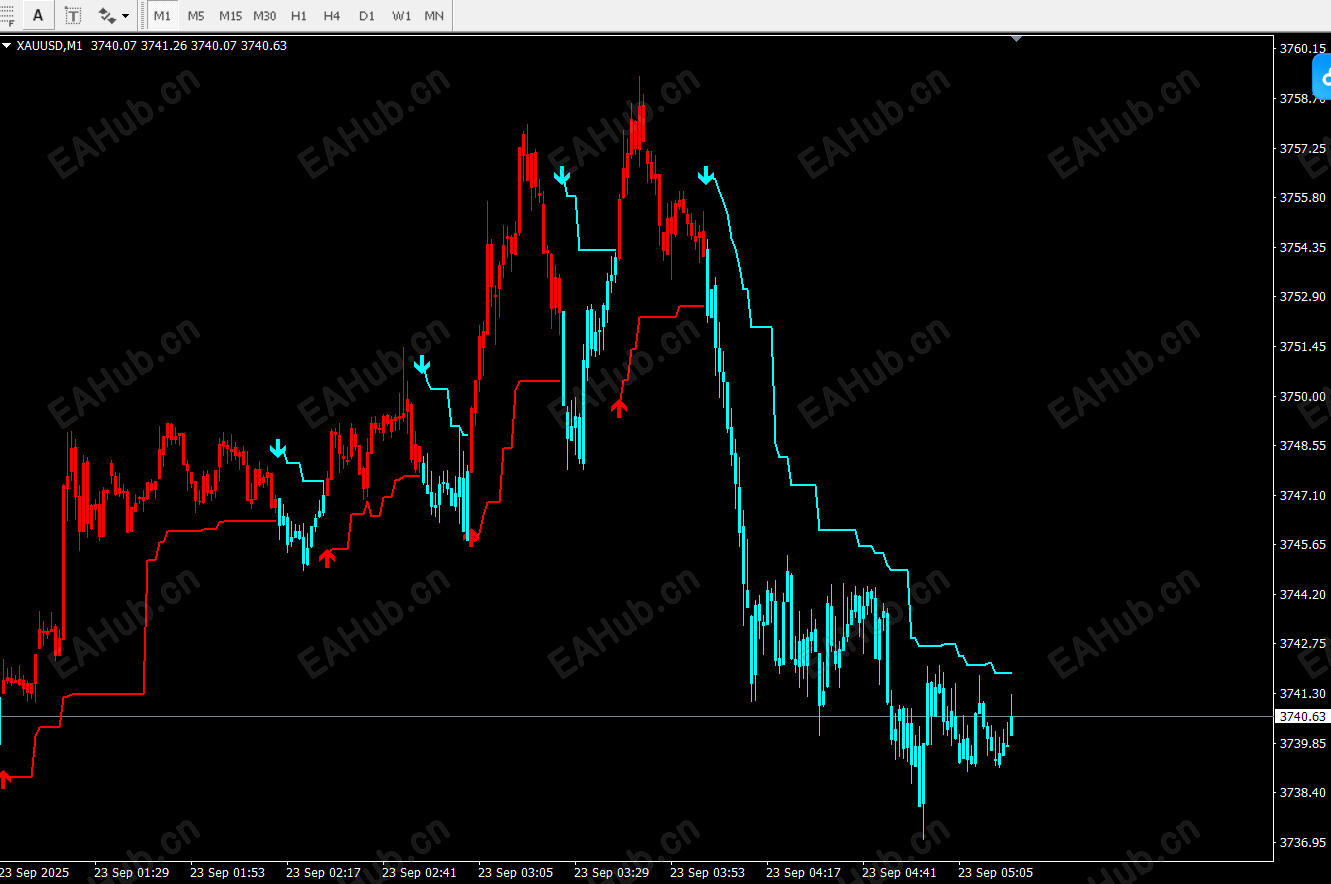This screenshot has height=884, width=1331.
Task: Click the 3750.00 price scale label
Action: (1303, 396)
